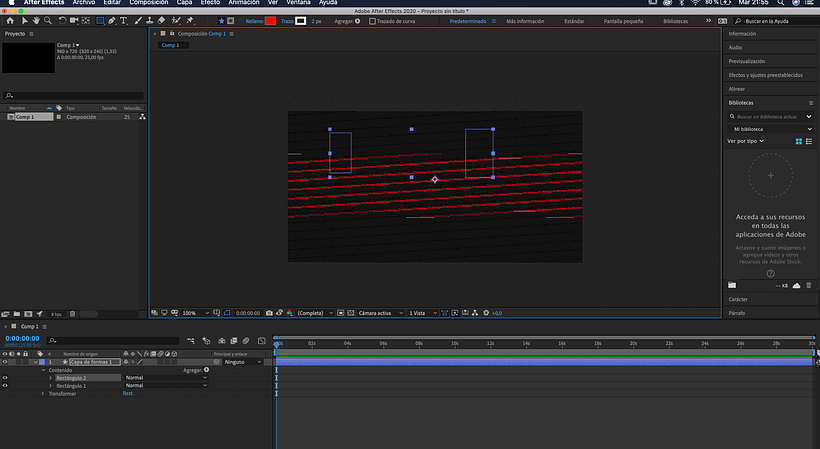Viewport: 820px width, 449px height.
Task: Select the Type text tool
Action: [x=123, y=21]
